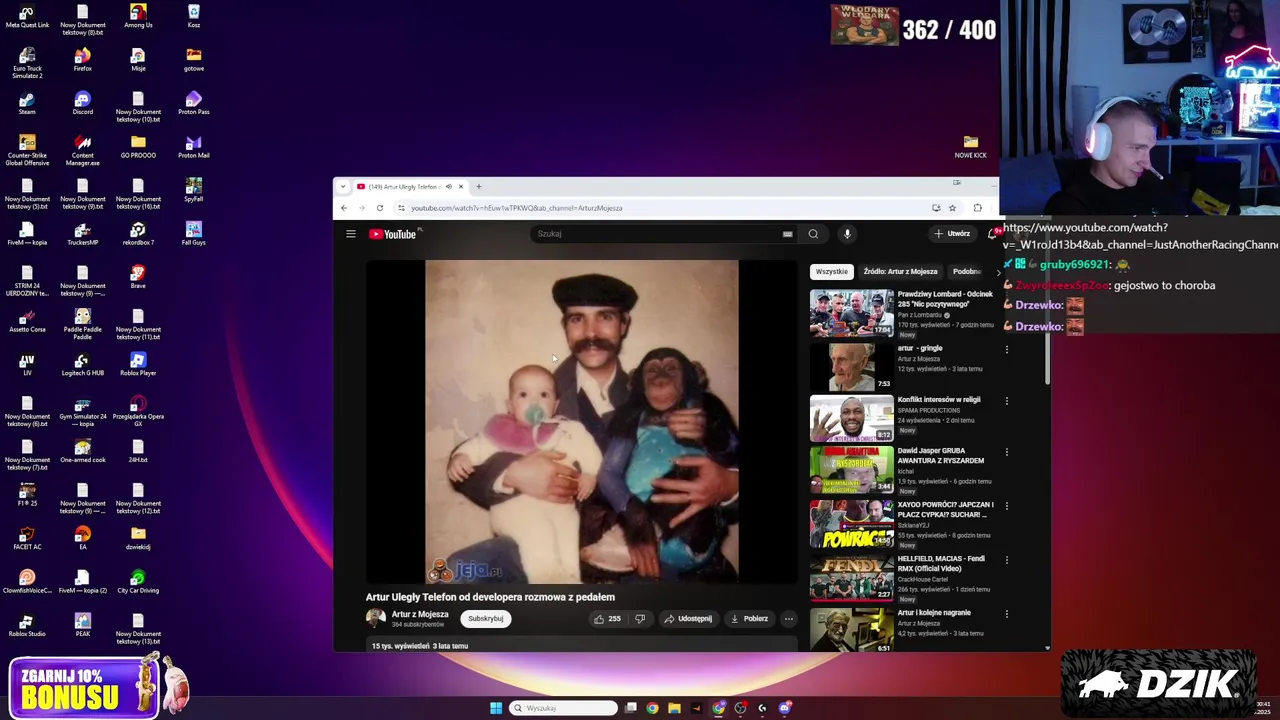
Task: Mute the YouTube tab via speaker icon
Action: [449, 187]
